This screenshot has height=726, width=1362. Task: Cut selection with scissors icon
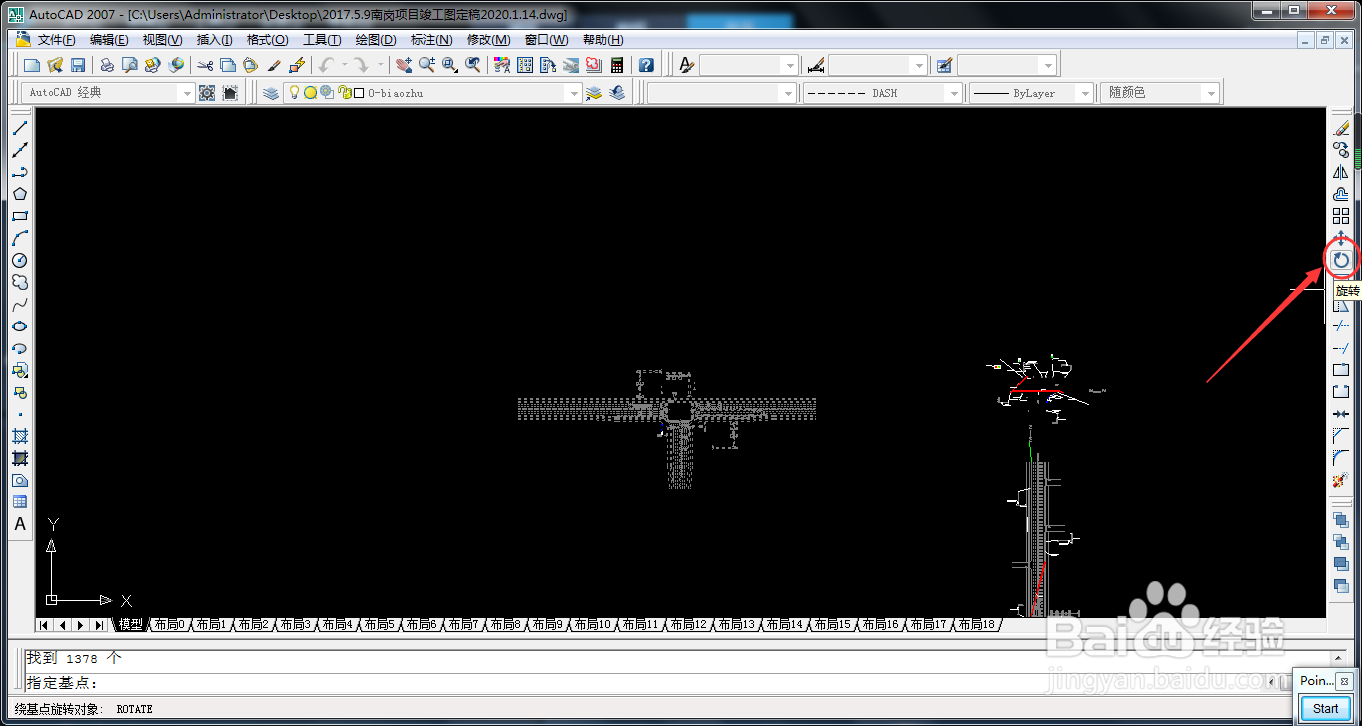[205, 65]
